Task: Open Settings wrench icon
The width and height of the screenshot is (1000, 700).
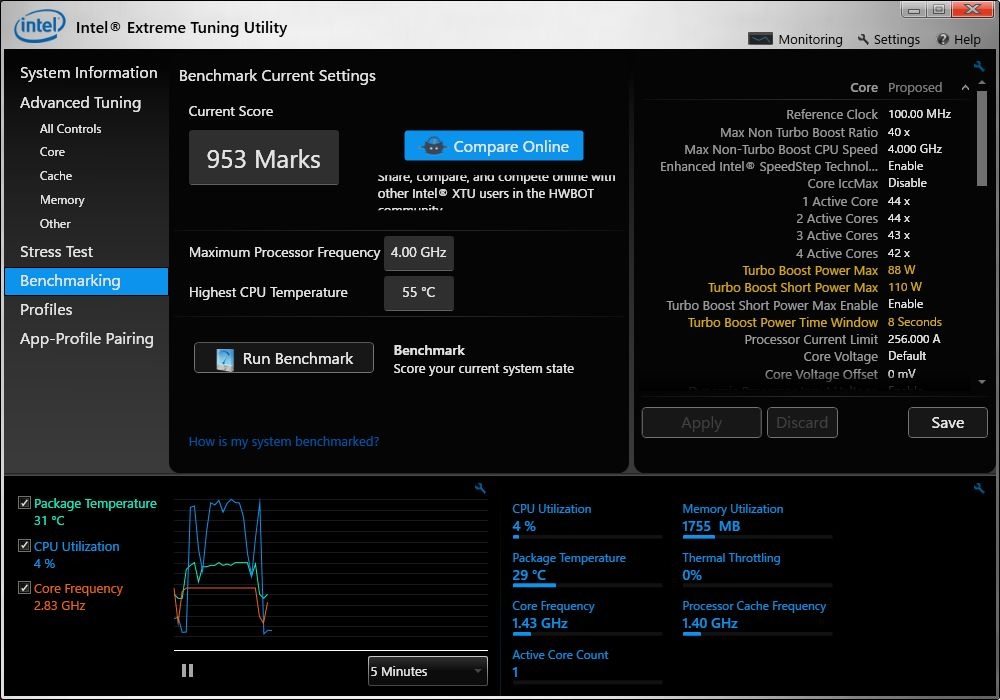Action: coord(863,40)
